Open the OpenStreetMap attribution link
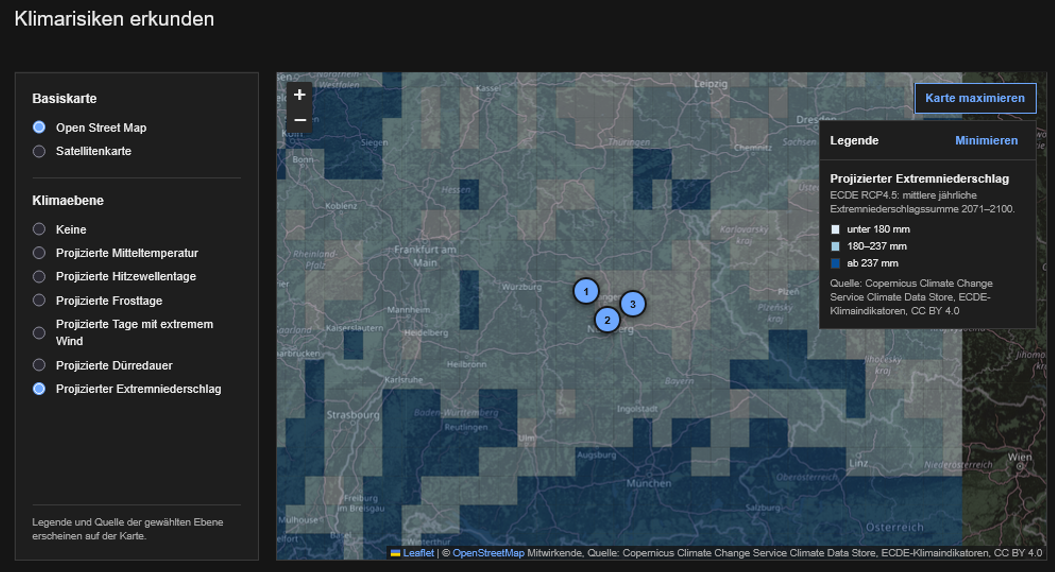 (x=488, y=553)
